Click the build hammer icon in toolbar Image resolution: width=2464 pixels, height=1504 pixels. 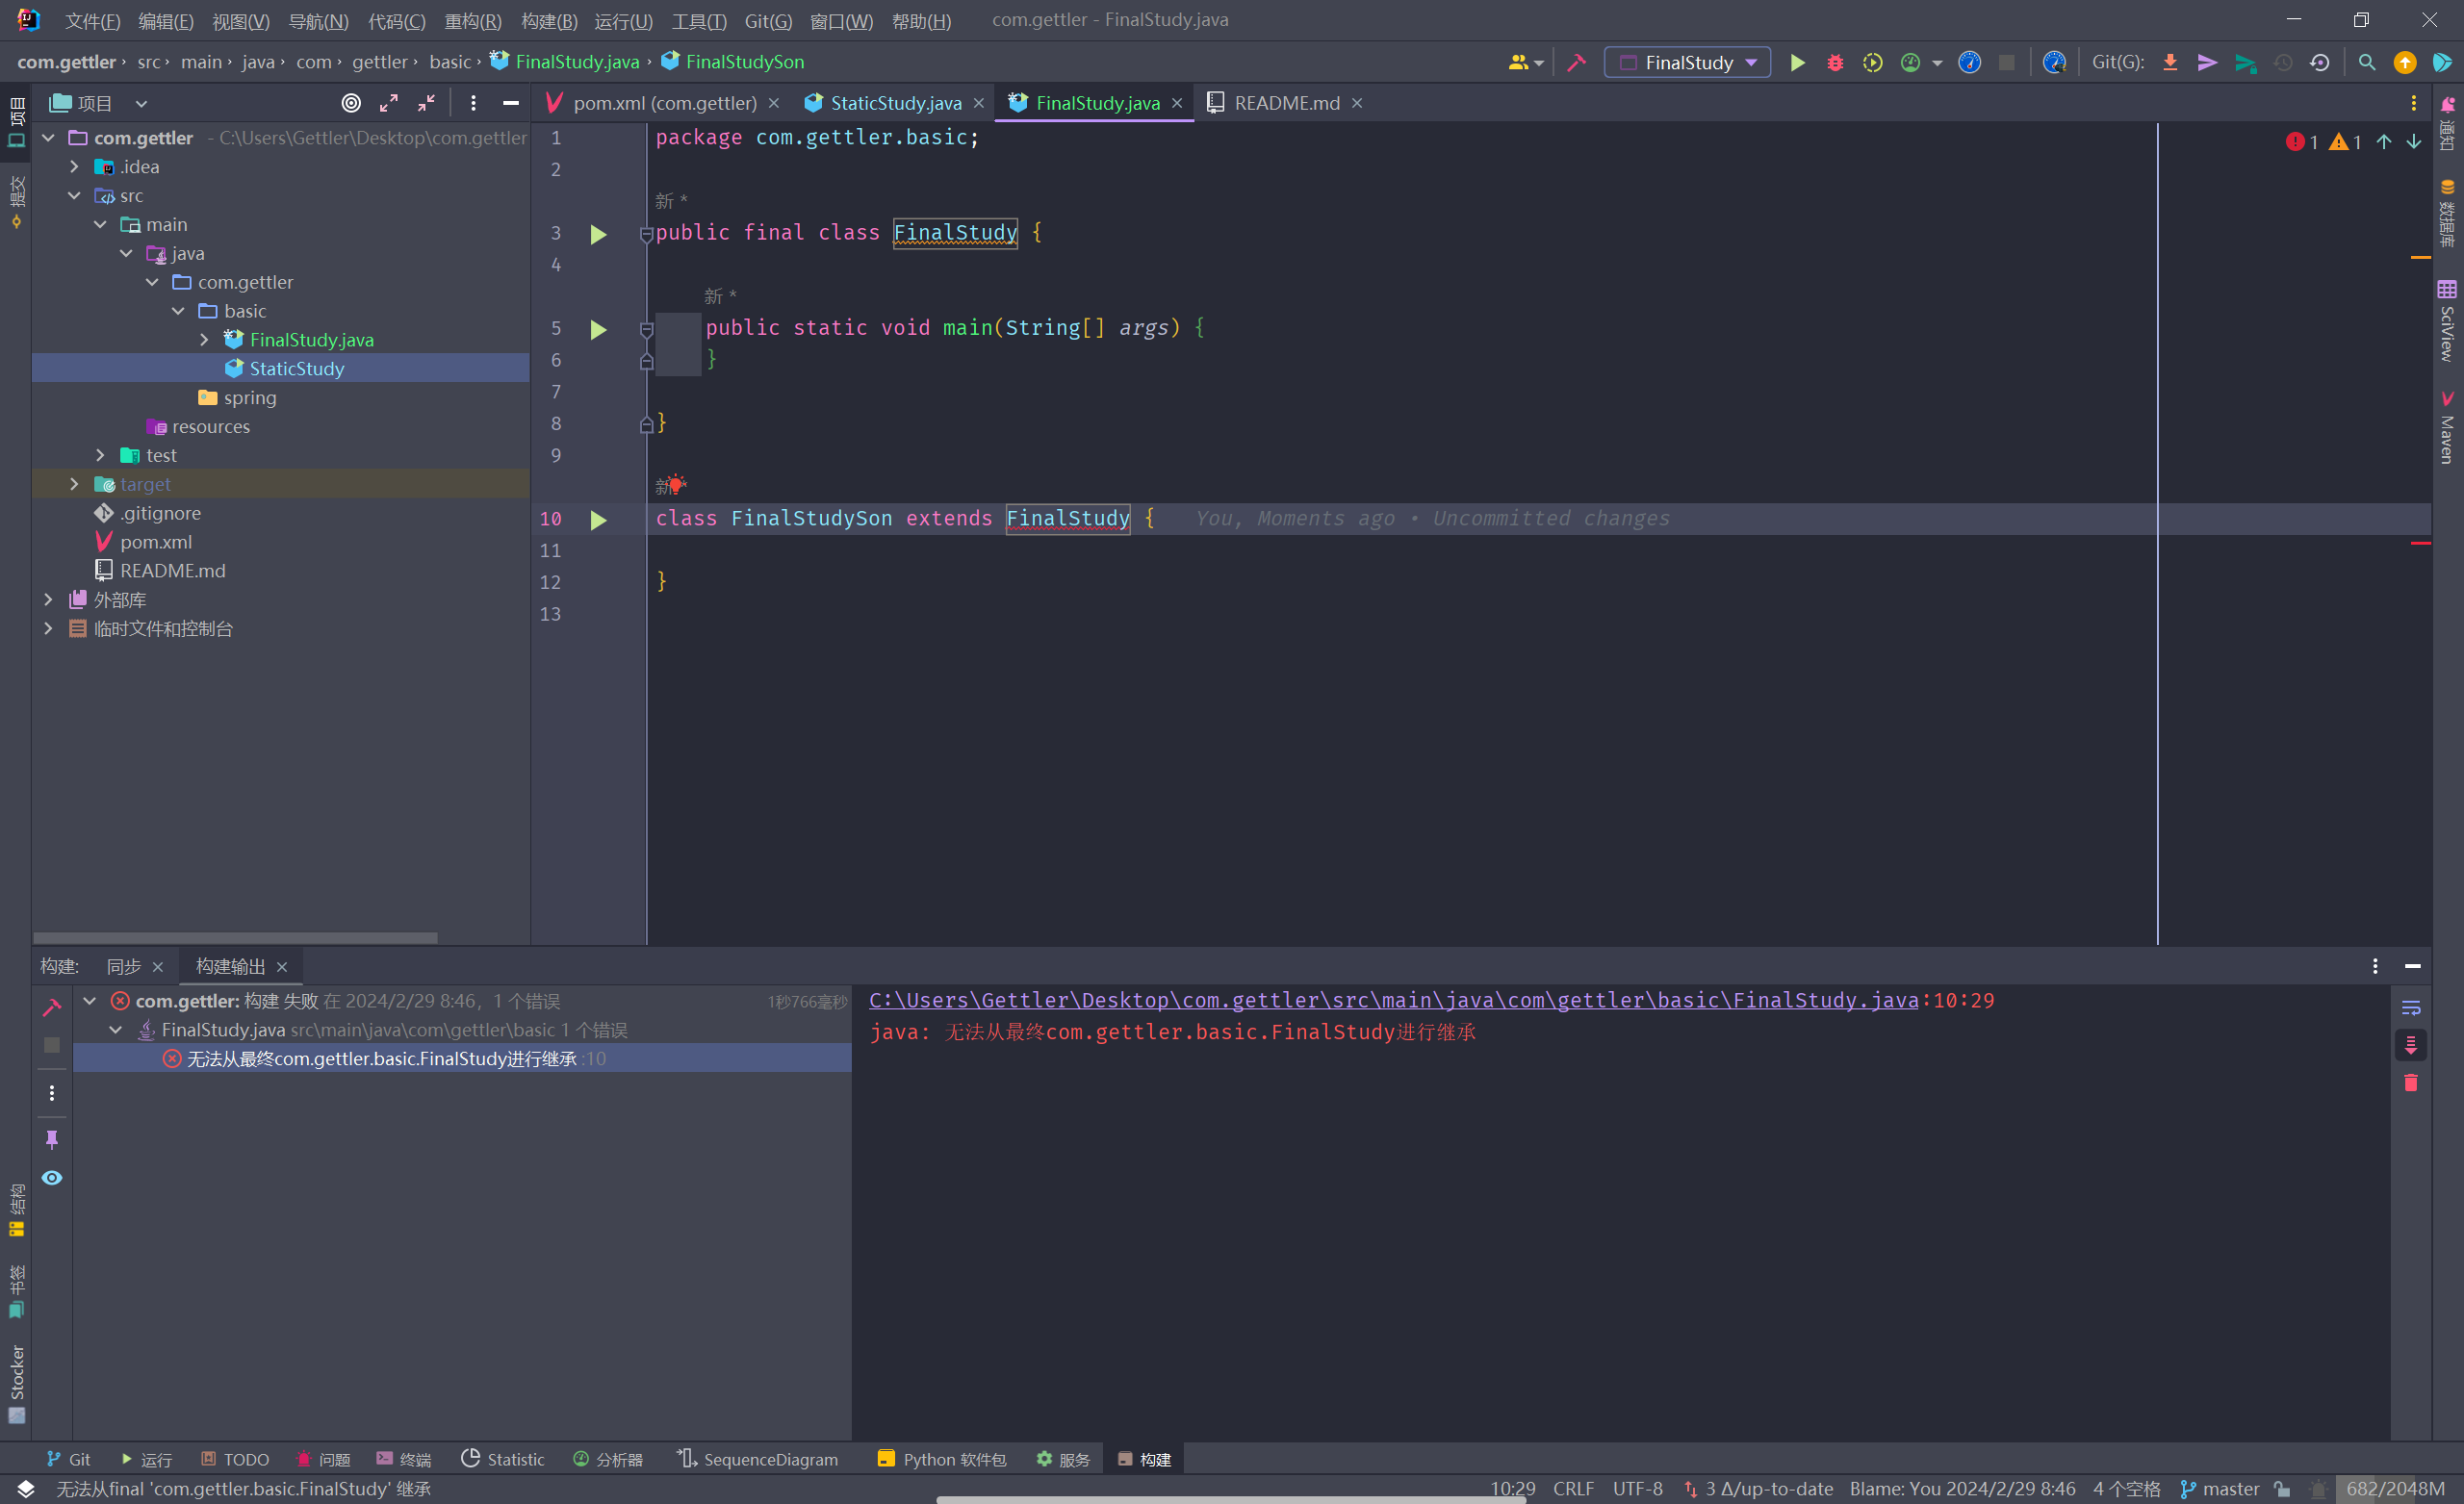(1577, 63)
